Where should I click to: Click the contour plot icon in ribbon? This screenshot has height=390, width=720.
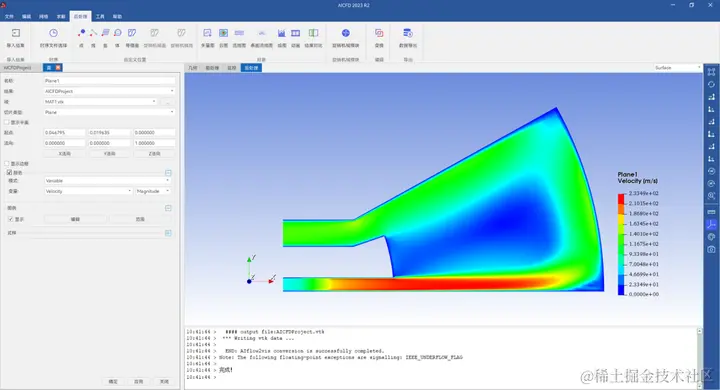(223, 33)
